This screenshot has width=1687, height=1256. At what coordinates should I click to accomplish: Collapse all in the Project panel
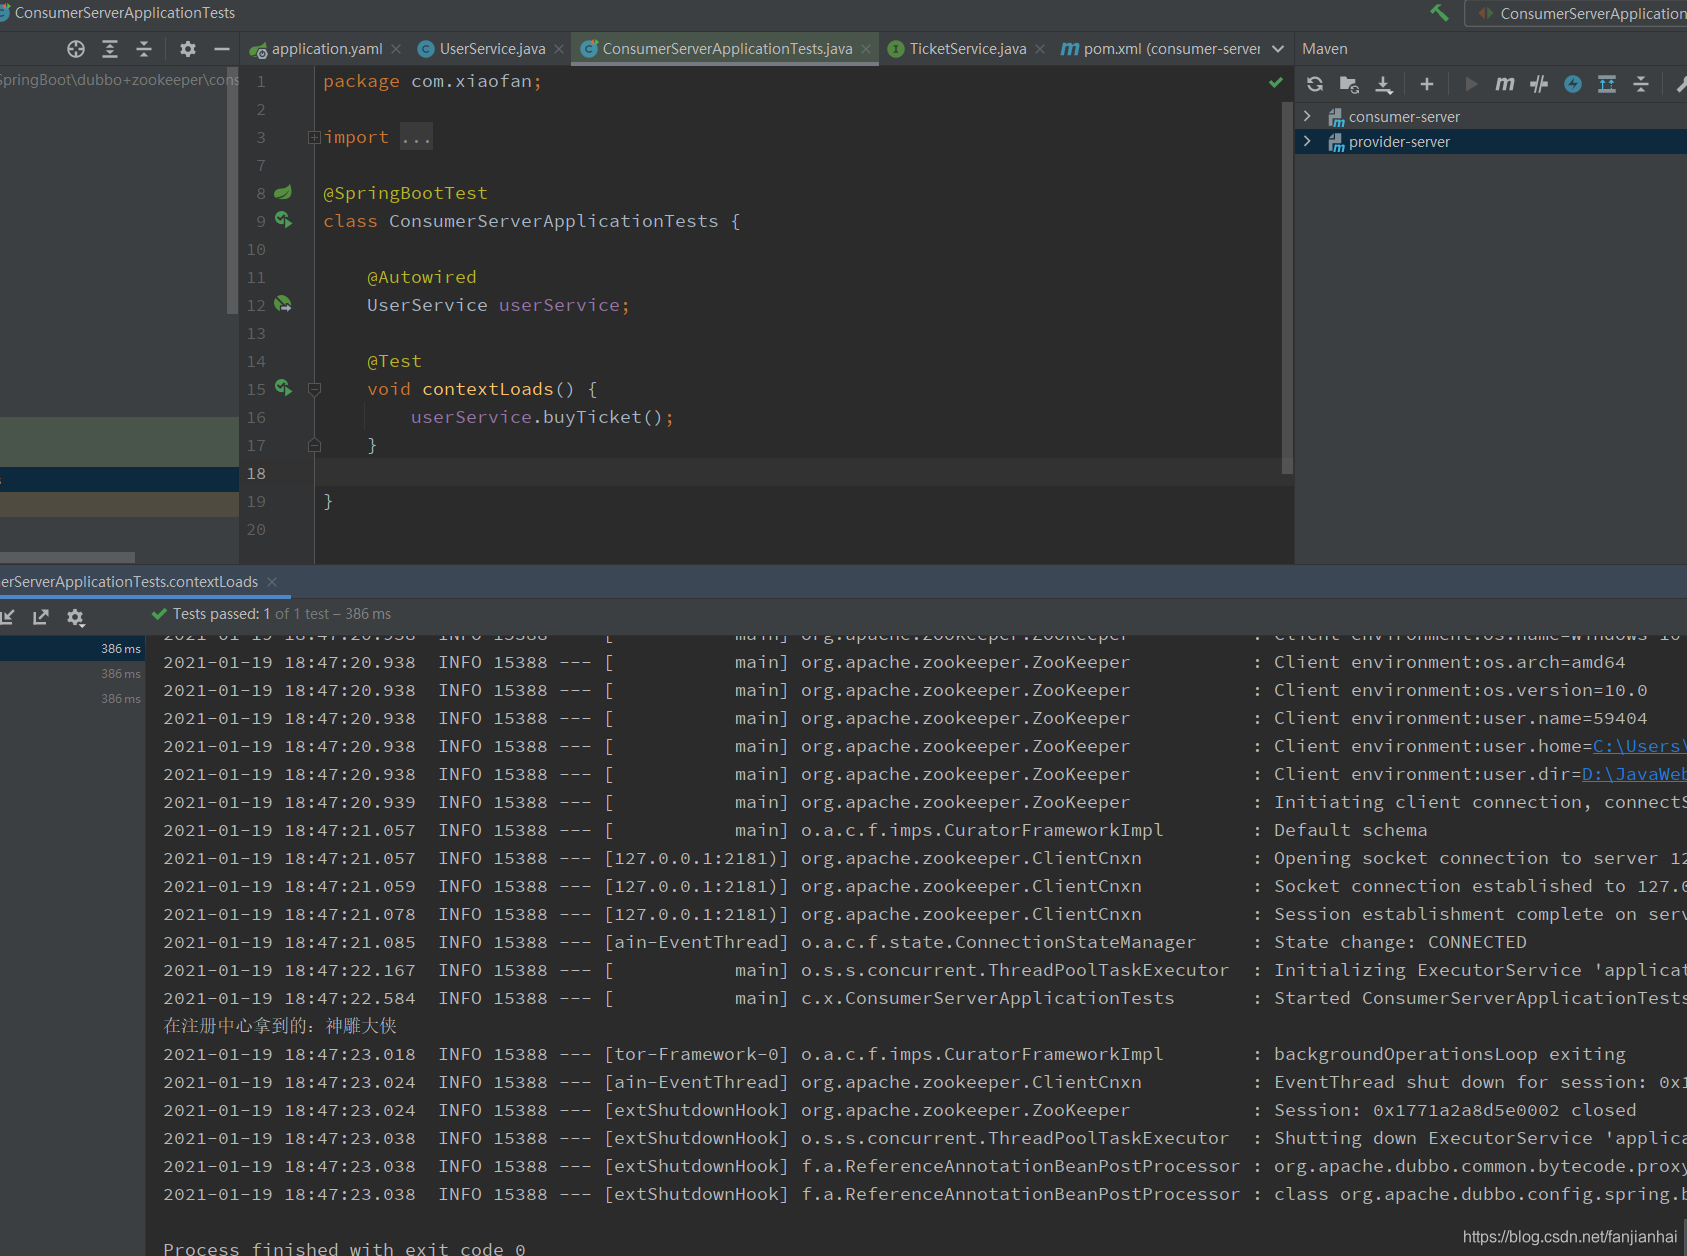coord(144,49)
